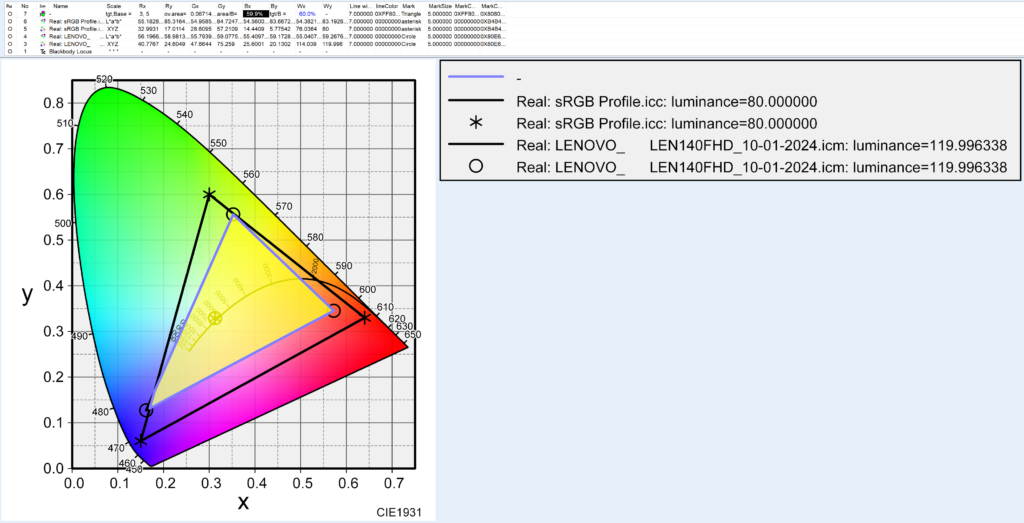Click the ov.area= cell in row 7
The image size is (1024, 523).
175,14
